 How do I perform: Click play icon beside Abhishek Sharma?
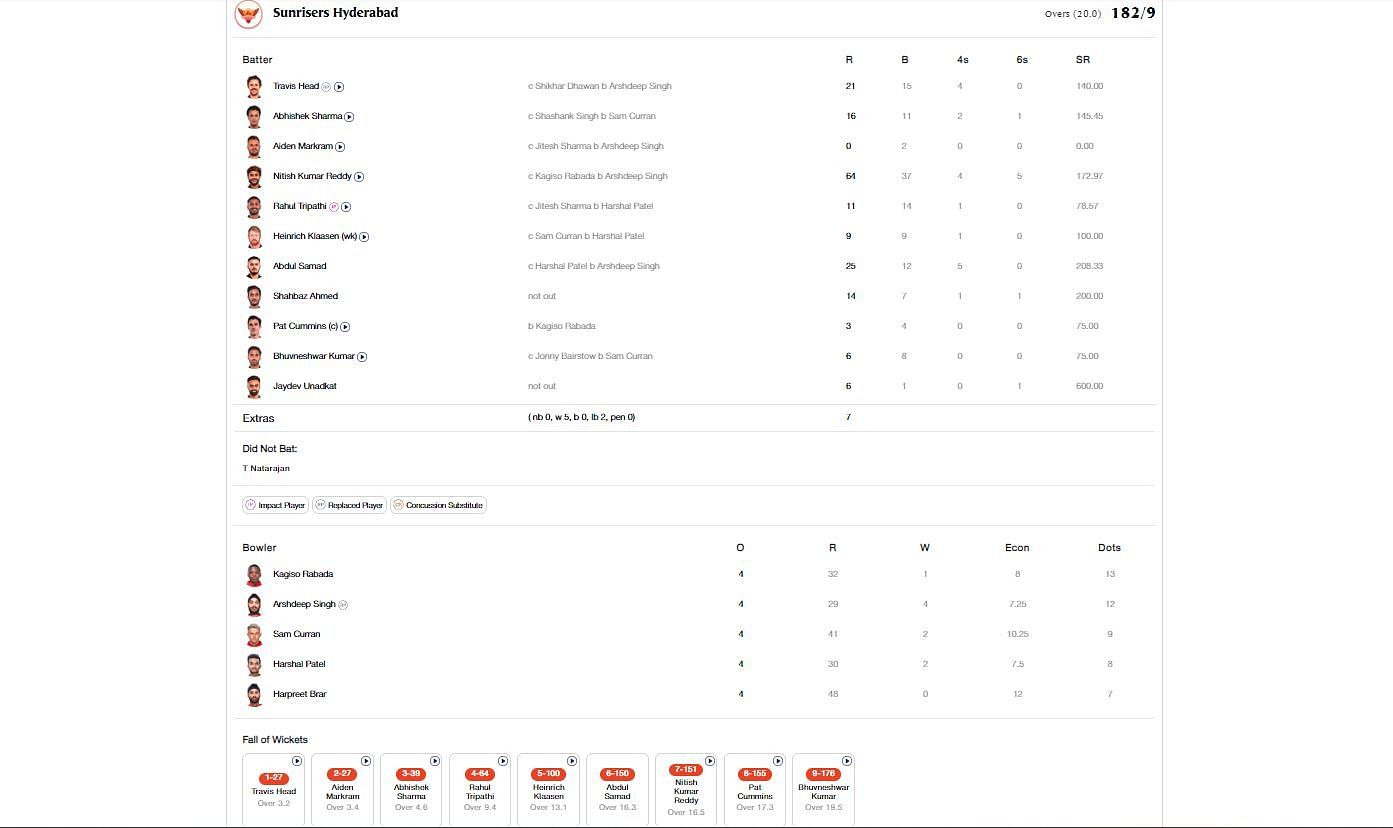349,117
